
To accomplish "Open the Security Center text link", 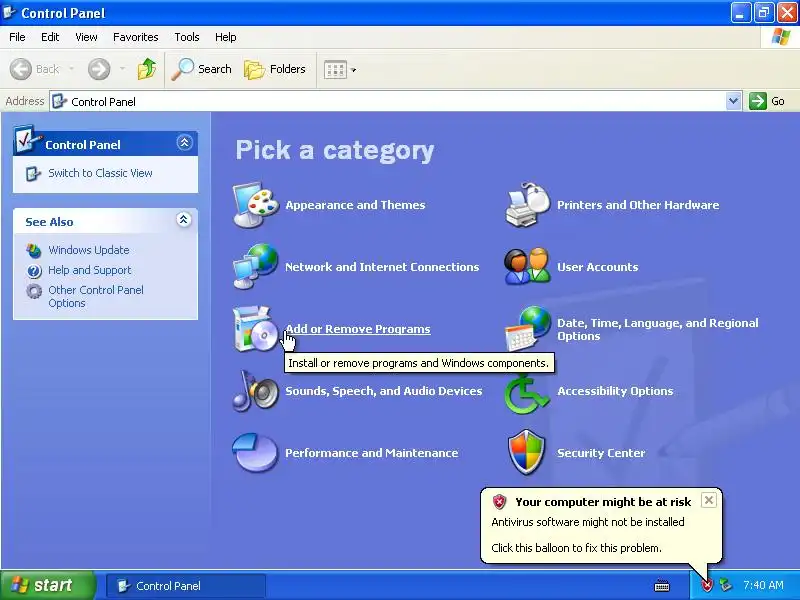I will (601, 453).
